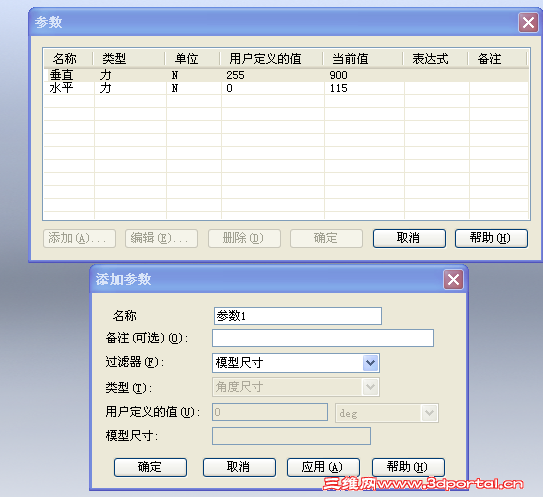Click the 备注 column header
The image size is (543, 497).
tap(497, 59)
